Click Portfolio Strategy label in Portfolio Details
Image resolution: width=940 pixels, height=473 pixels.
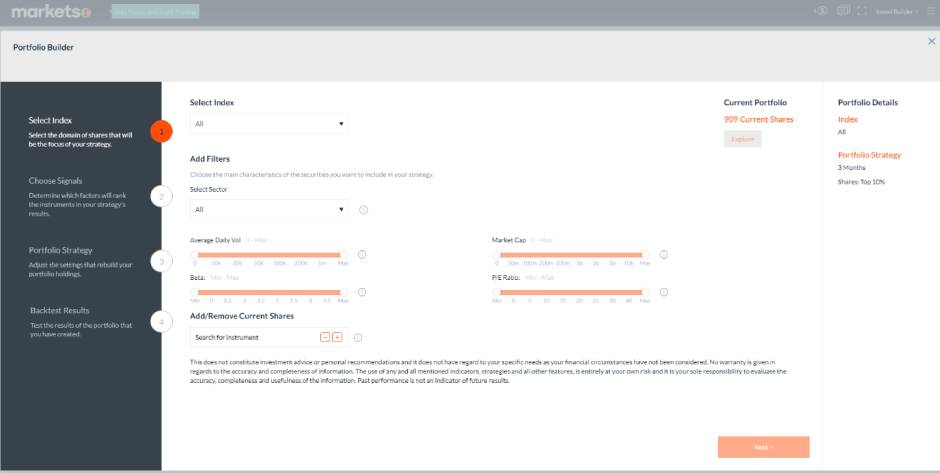869,155
